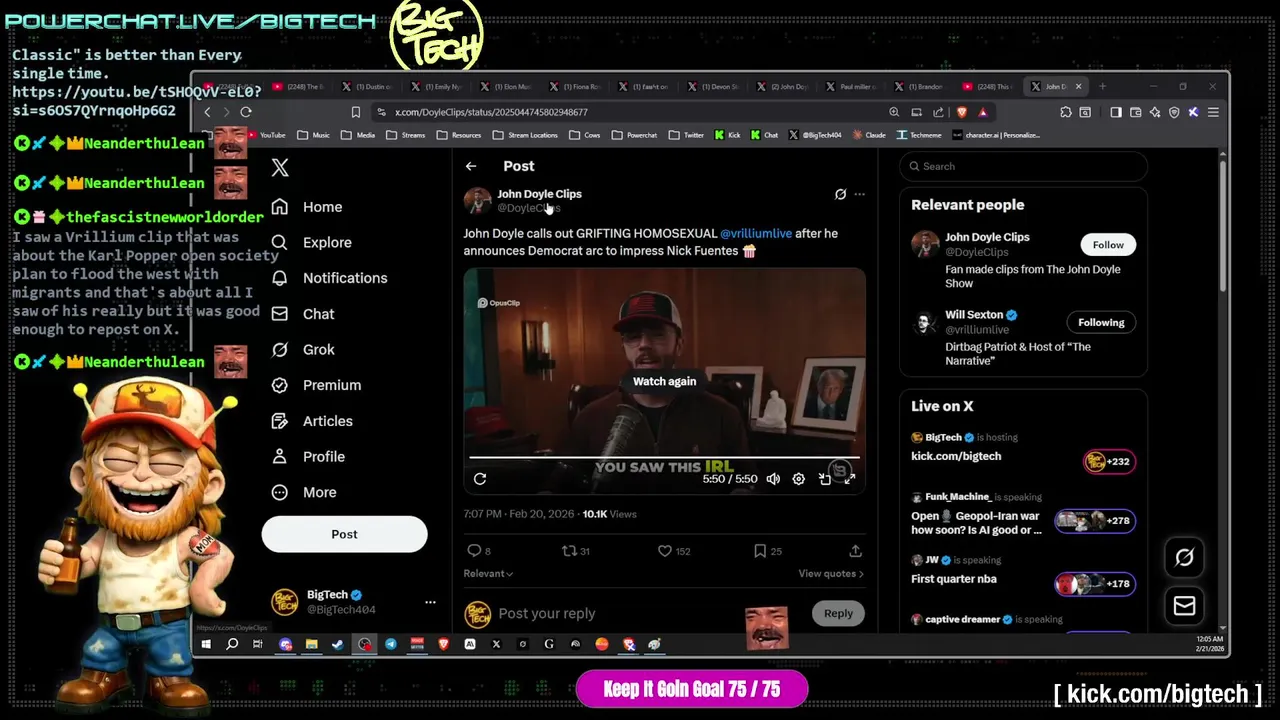The height and width of the screenshot is (720, 1280).
Task: Open Windows taskbar search
Action: 232,645
